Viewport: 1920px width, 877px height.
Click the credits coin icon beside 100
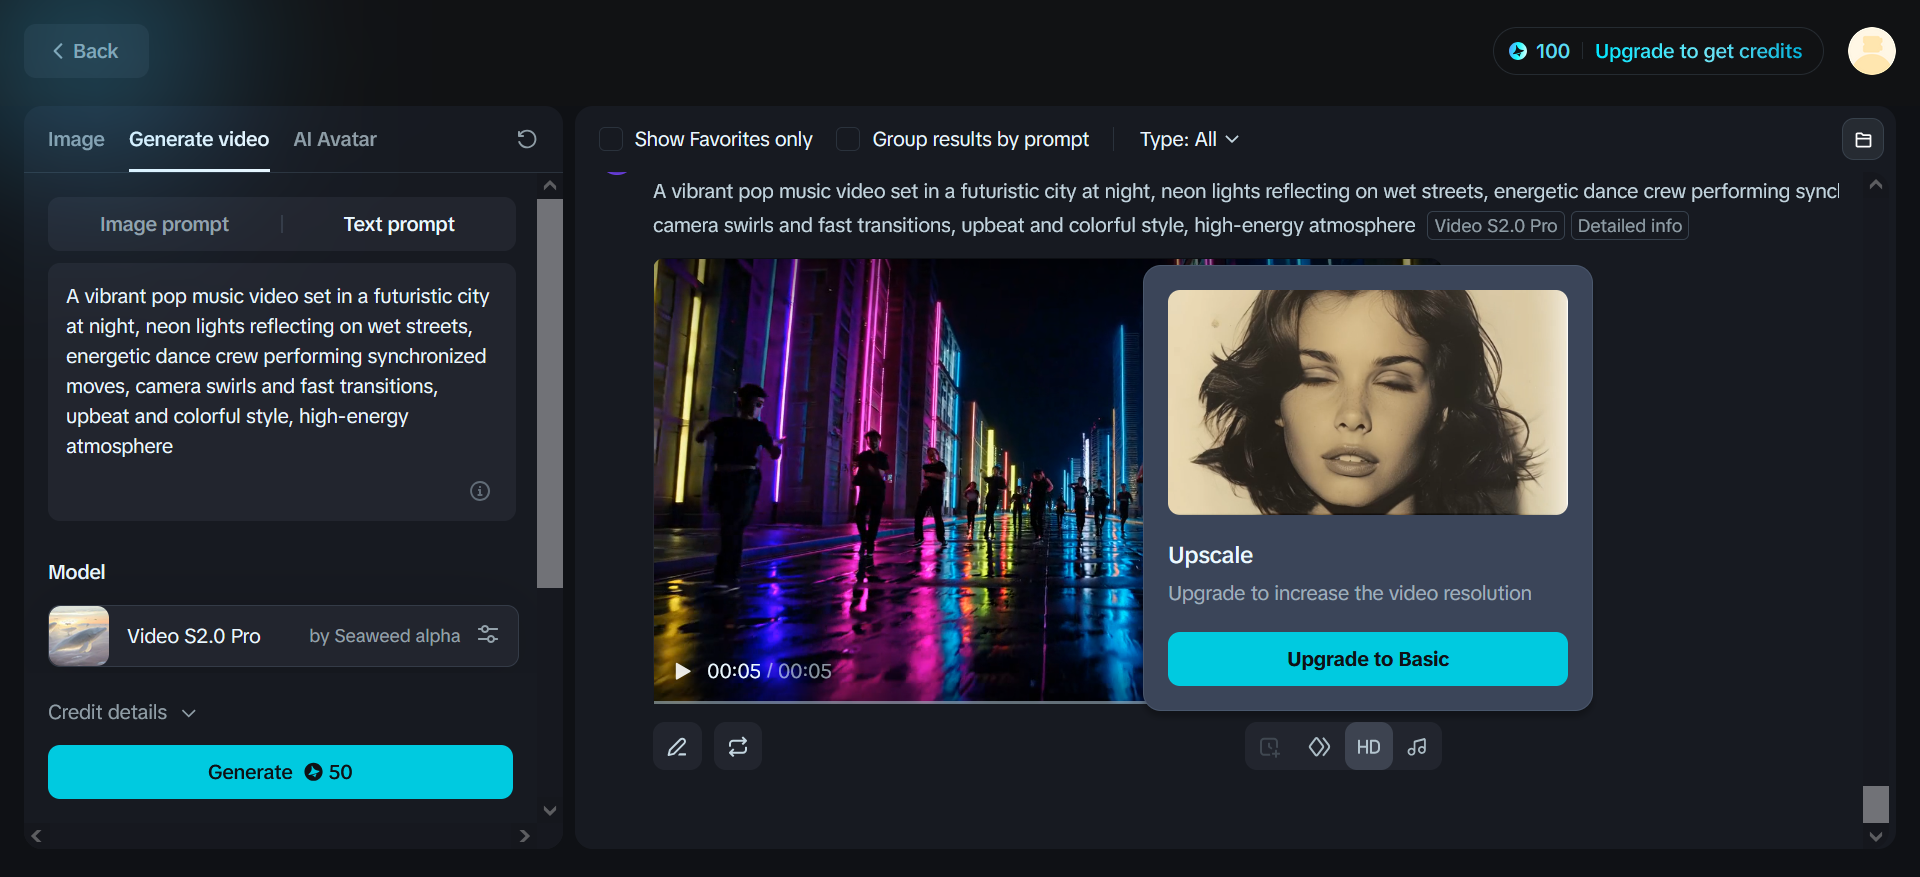(1518, 51)
